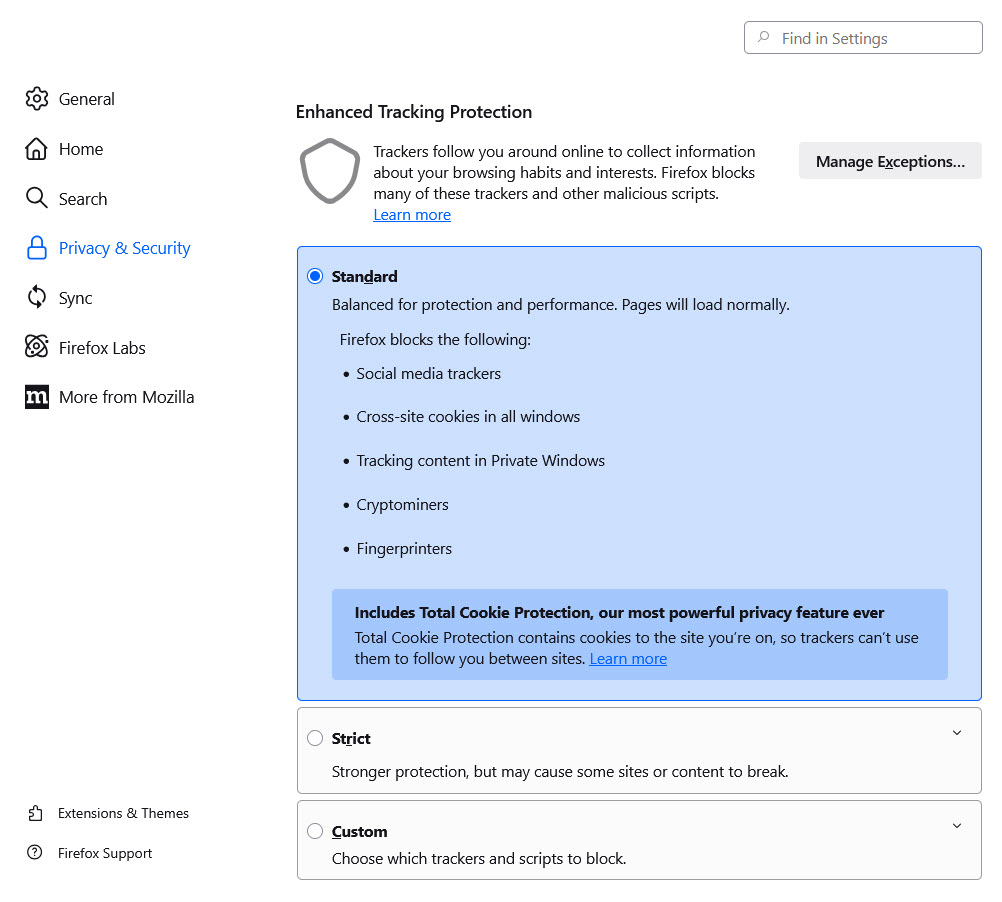The image size is (1002, 902).
Task: Open the Total Cookie Protection Learn more link
Action: (x=628, y=658)
